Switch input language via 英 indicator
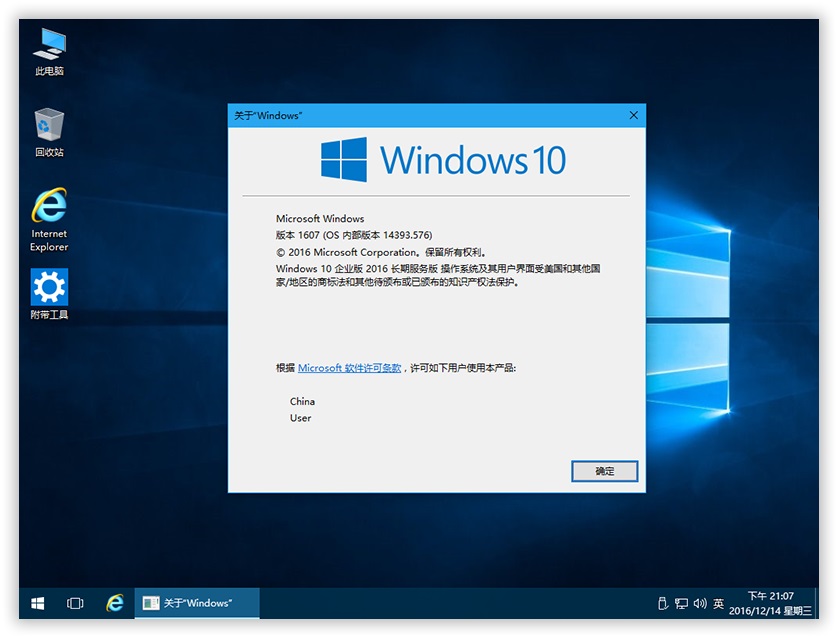This screenshot has width=838, height=638. click(718, 603)
